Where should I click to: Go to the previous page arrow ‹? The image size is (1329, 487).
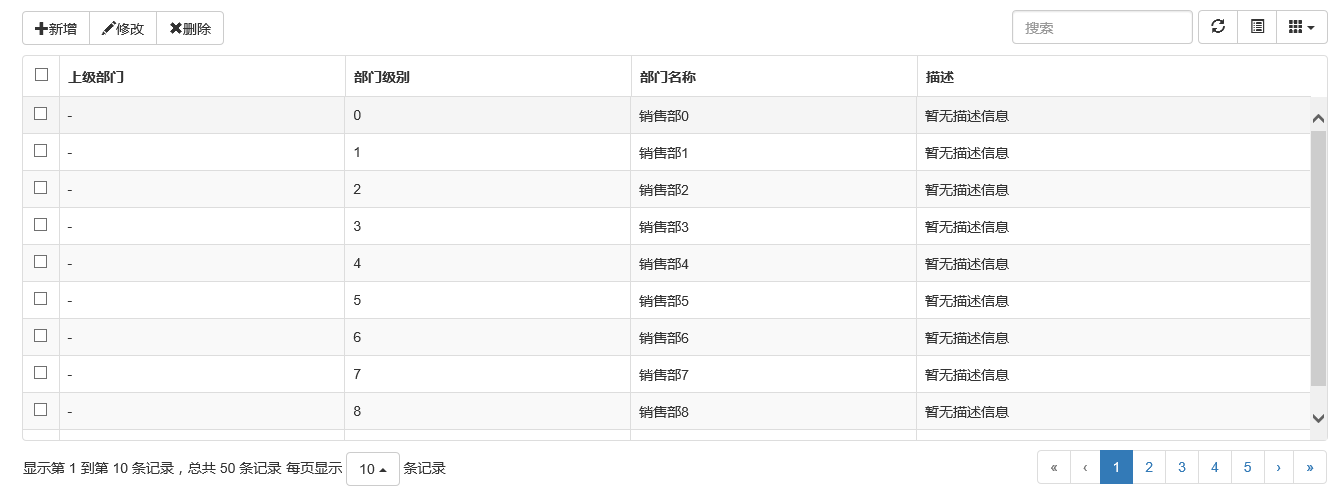tap(1085, 467)
